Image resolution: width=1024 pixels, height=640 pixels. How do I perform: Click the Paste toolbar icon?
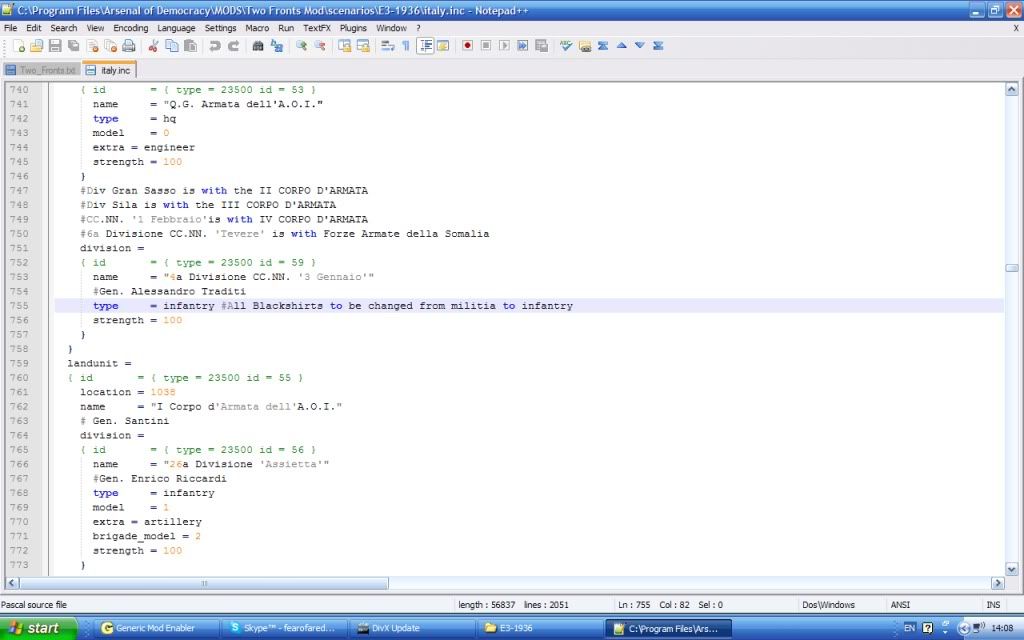pos(190,46)
